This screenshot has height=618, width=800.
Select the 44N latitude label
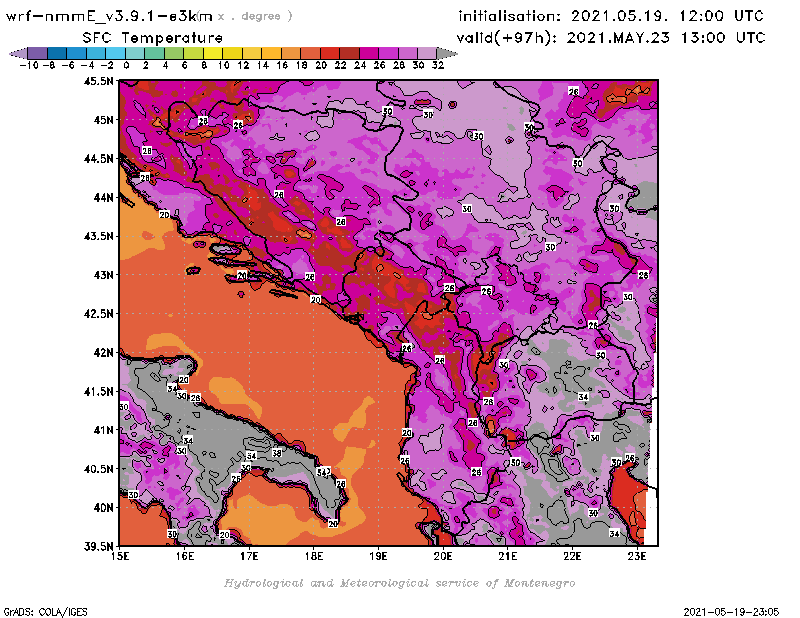click(x=103, y=197)
